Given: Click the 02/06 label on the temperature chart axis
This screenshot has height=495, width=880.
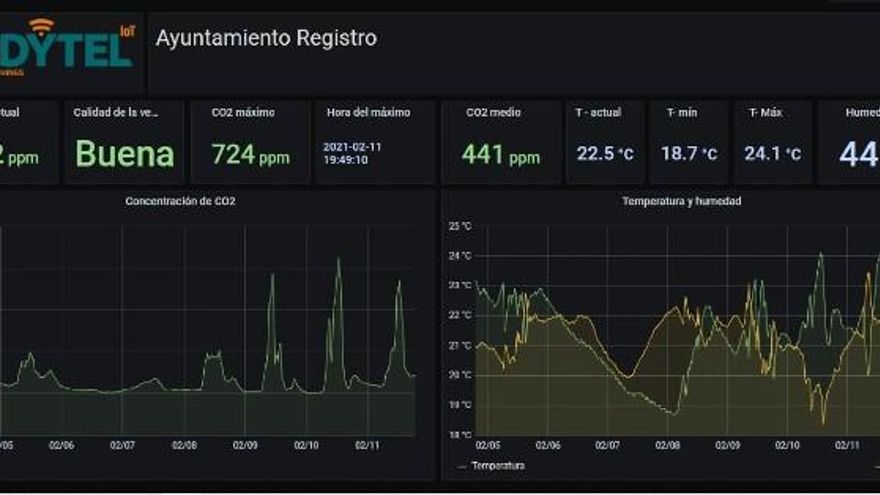Looking at the screenshot, I should [548, 445].
